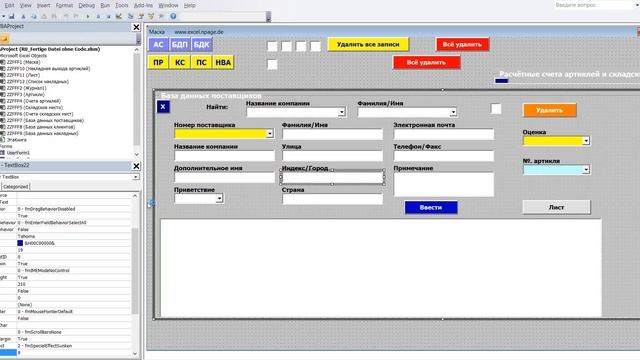Screen dimensions: 640x360
Task: Click the Break pause icon
Action: 98,16
